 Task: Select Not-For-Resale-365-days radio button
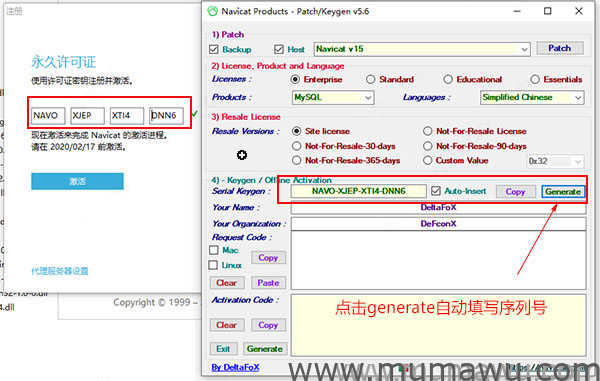coord(297,160)
